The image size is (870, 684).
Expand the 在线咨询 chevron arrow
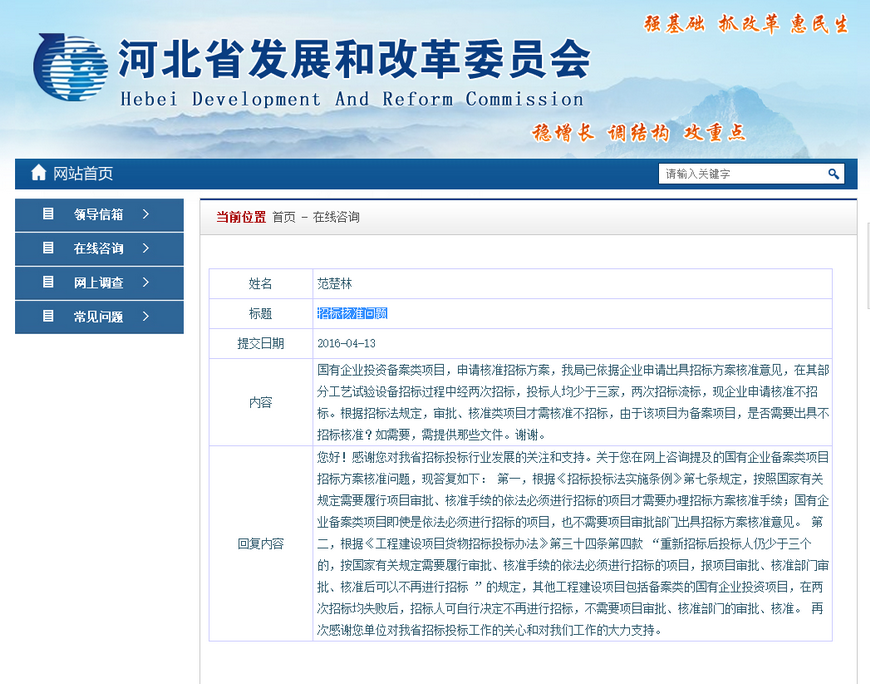click(146, 248)
